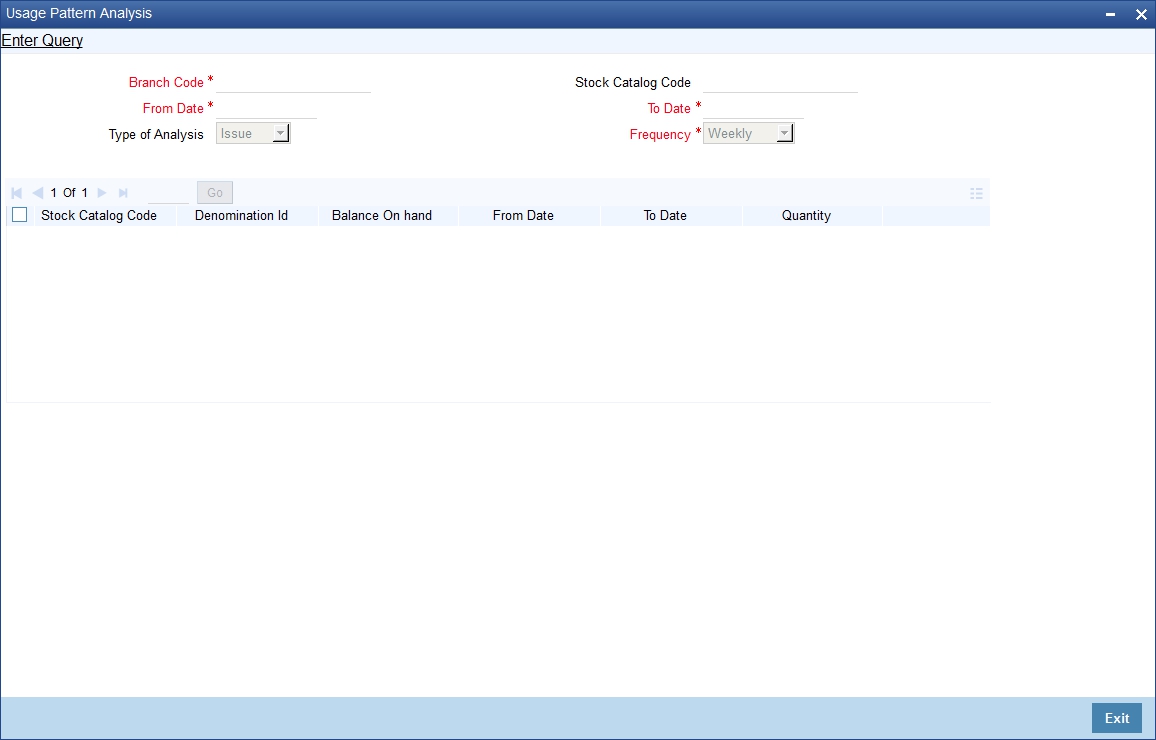Click the Stock Catalog Code input field
Screen dimensions: 1156x740
(780, 83)
